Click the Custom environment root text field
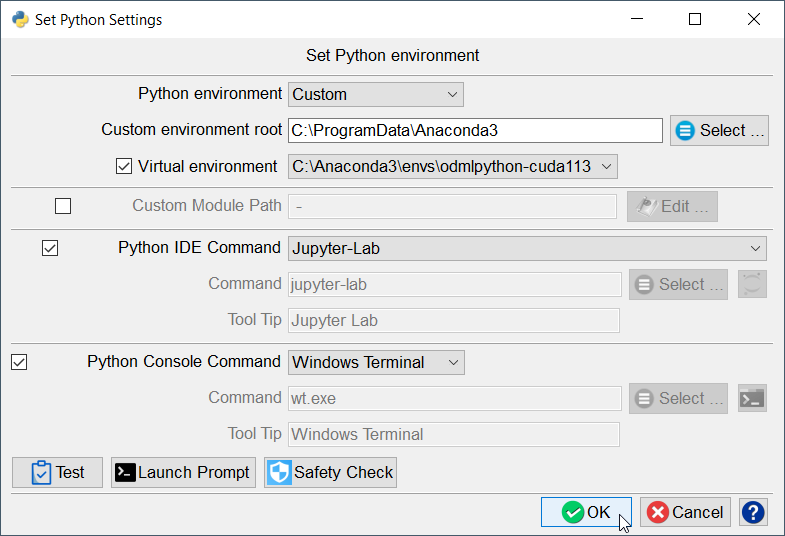 tap(475, 130)
